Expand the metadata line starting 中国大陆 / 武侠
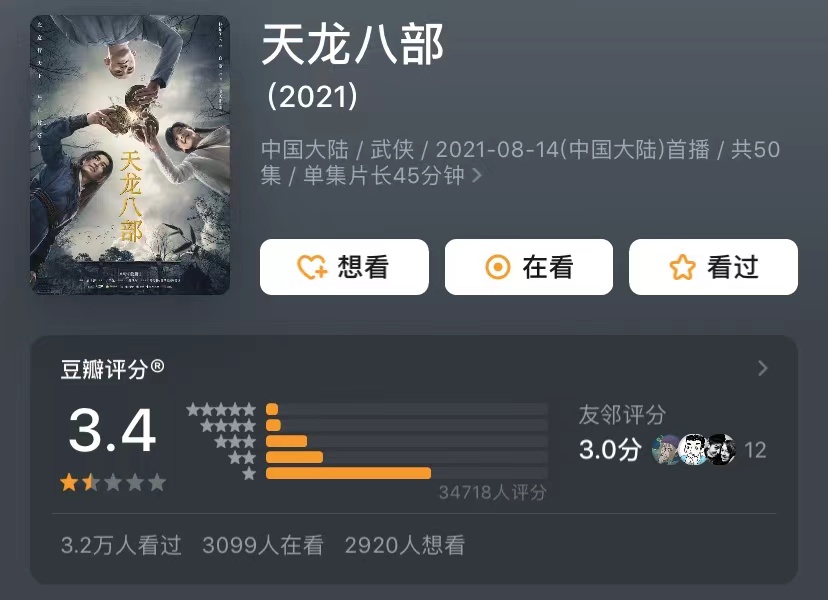Image resolution: width=828 pixels, height=600 pixels. (x=520, y=162)
